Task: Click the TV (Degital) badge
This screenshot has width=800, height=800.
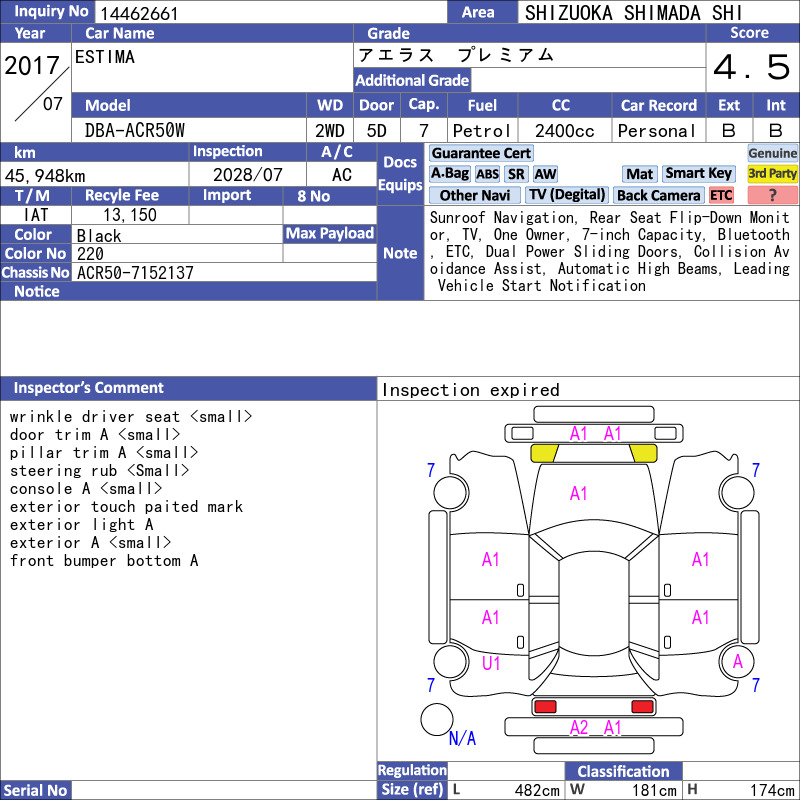Action: click(567, 195)
